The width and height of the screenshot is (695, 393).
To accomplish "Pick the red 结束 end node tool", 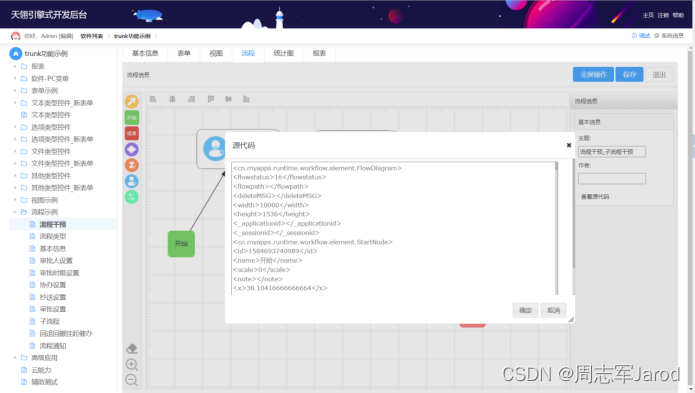I will click(x=132, y=133).
